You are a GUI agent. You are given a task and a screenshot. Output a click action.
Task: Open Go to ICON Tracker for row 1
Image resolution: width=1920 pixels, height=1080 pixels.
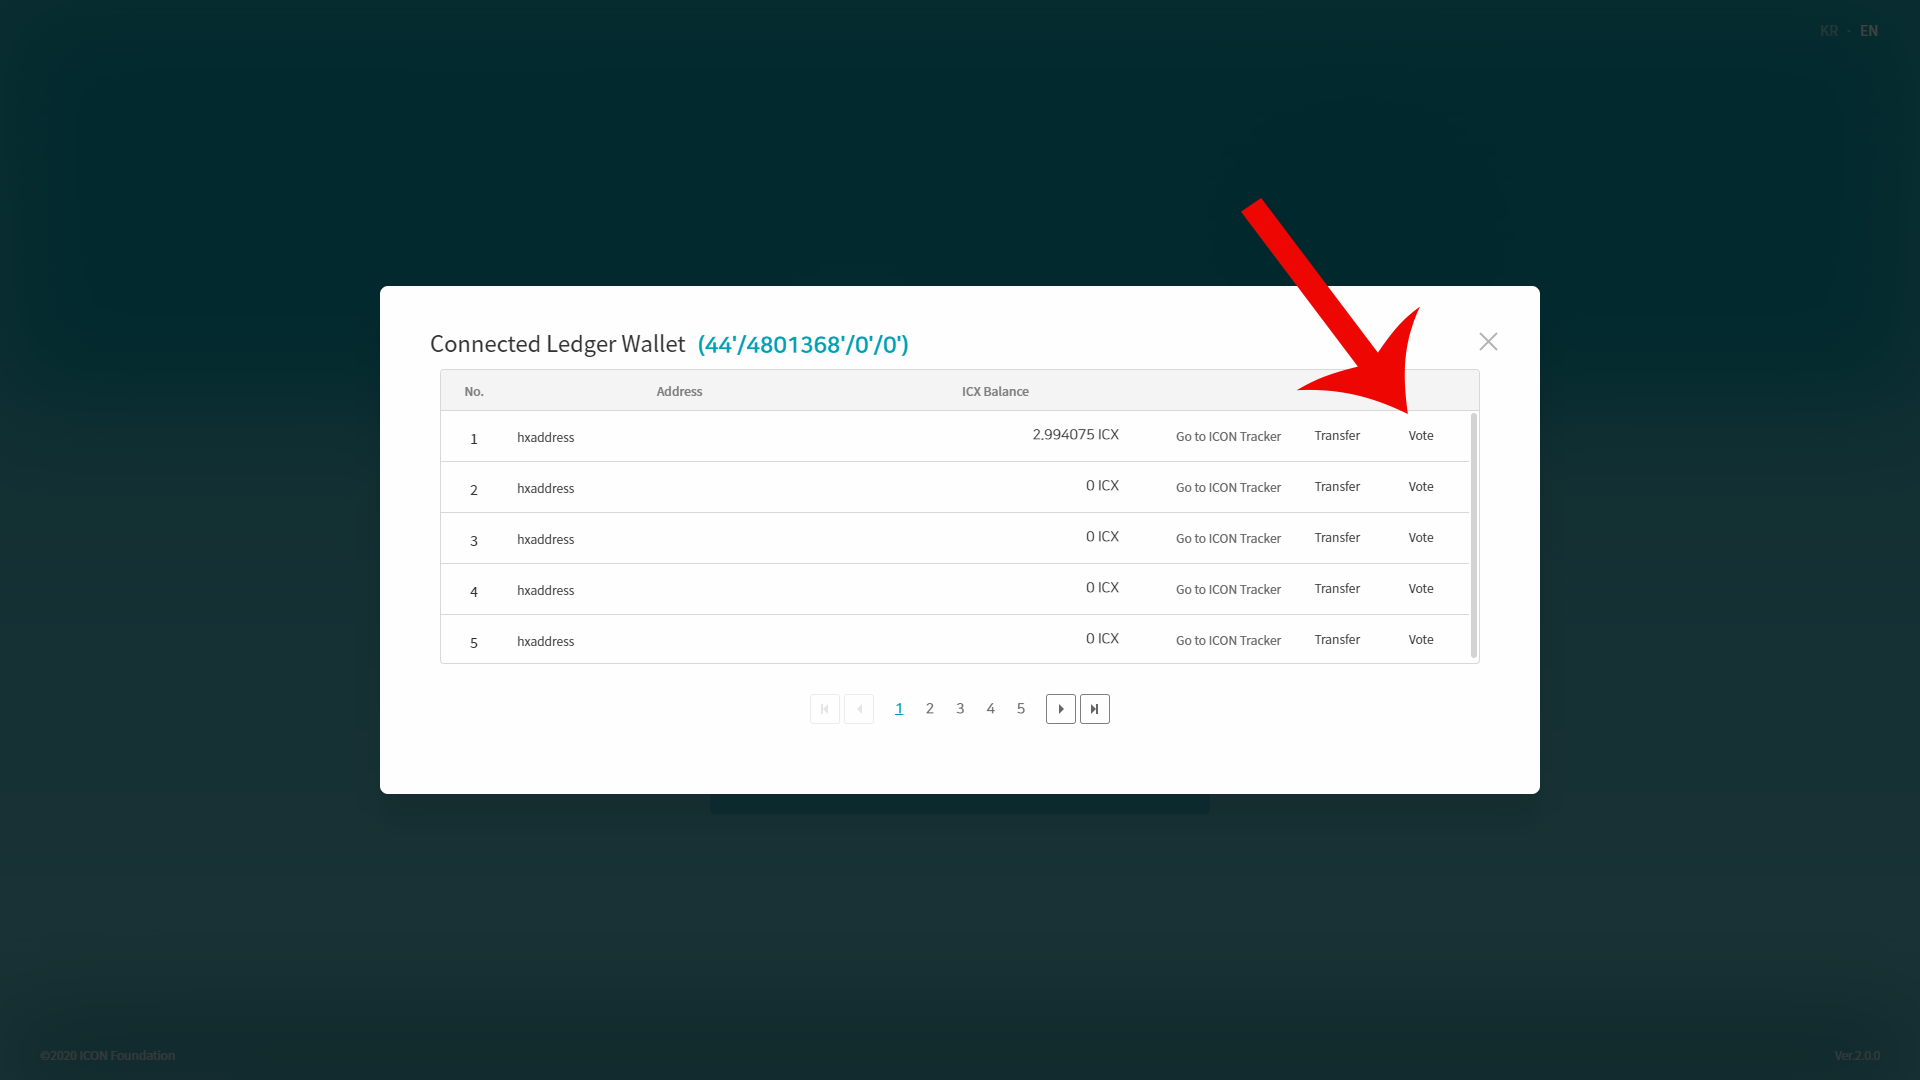(x=1227, y=437)
